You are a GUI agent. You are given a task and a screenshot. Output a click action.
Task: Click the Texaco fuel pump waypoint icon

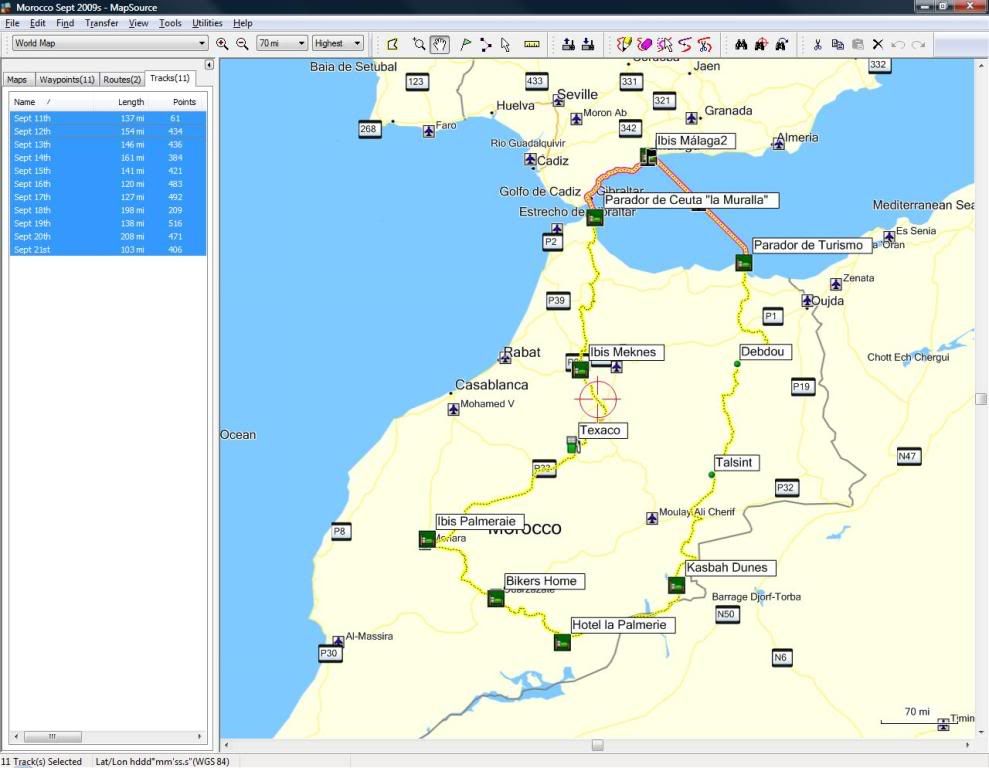pyautogui.click(x=573, y=445)
